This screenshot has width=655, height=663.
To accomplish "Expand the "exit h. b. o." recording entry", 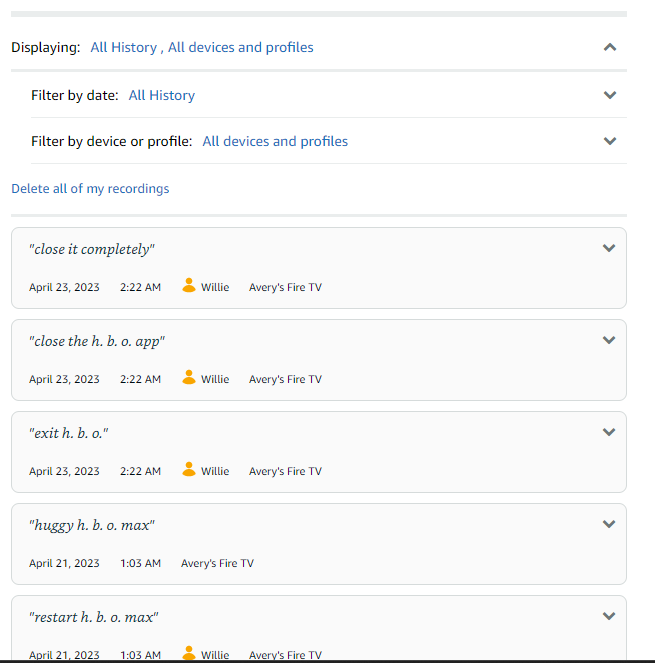I will pyautogui.click(x=609, y=432).
